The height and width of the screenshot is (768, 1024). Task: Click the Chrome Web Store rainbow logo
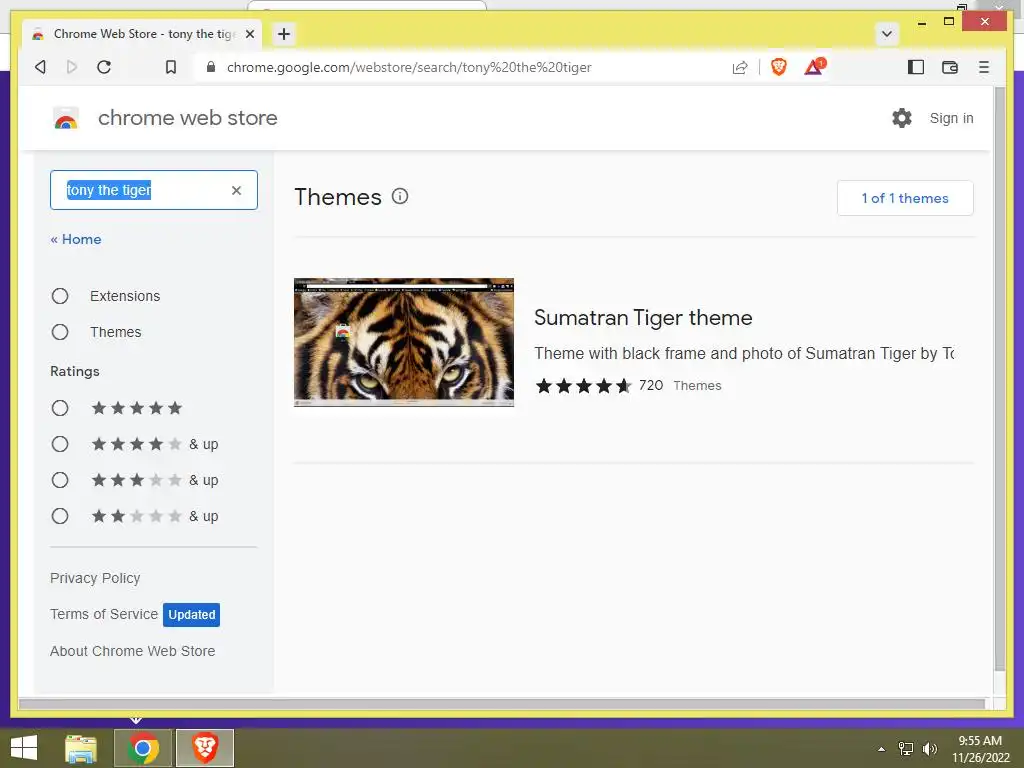tap(65, 118)
